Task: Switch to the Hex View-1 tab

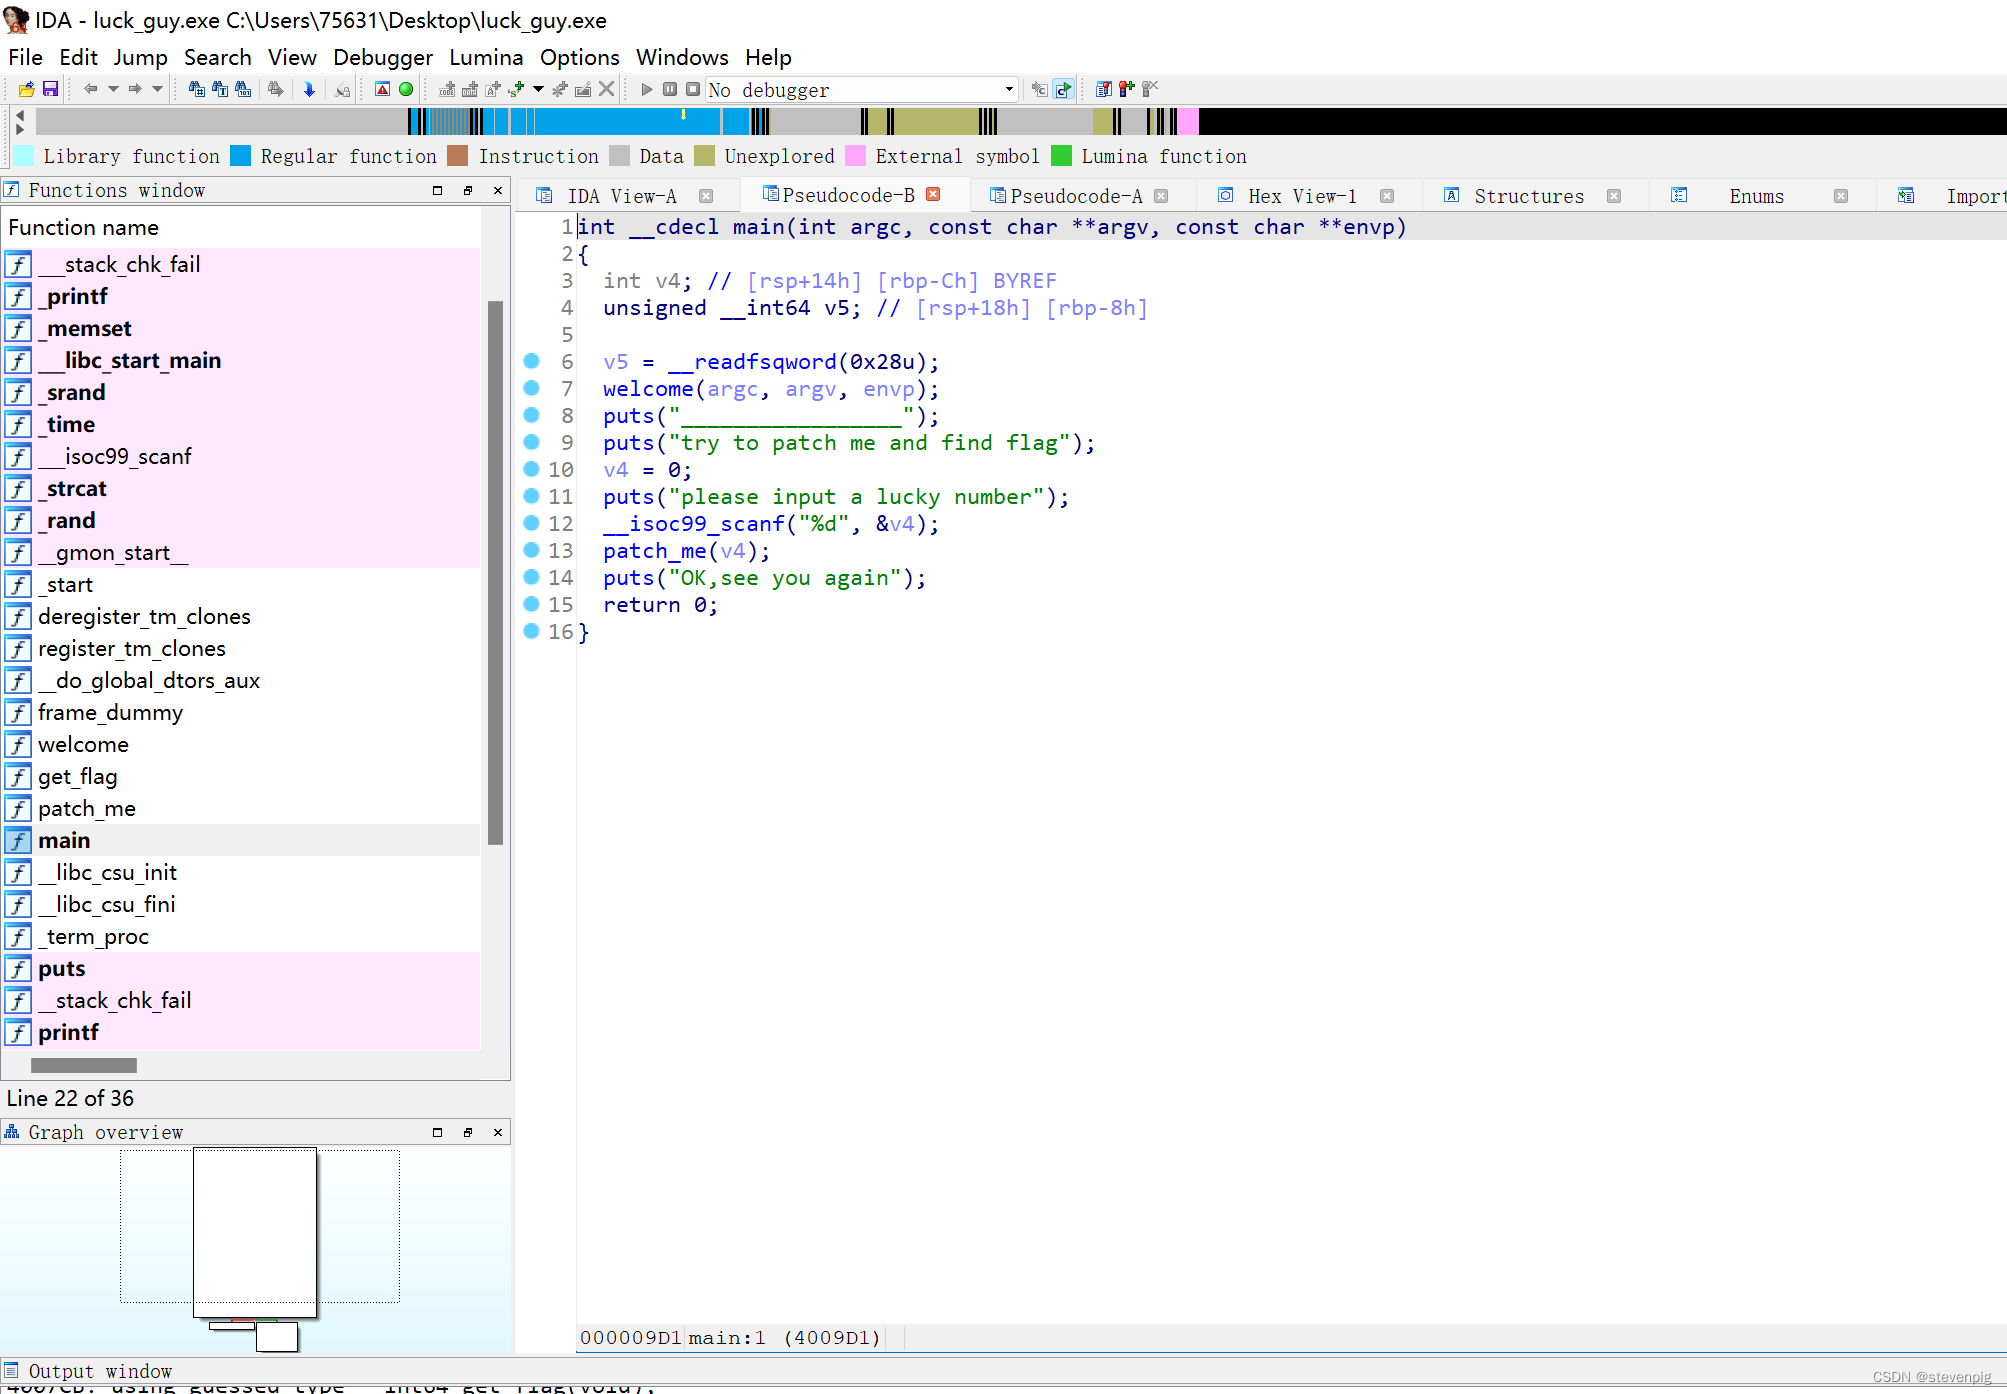Action: (1302, 196)
